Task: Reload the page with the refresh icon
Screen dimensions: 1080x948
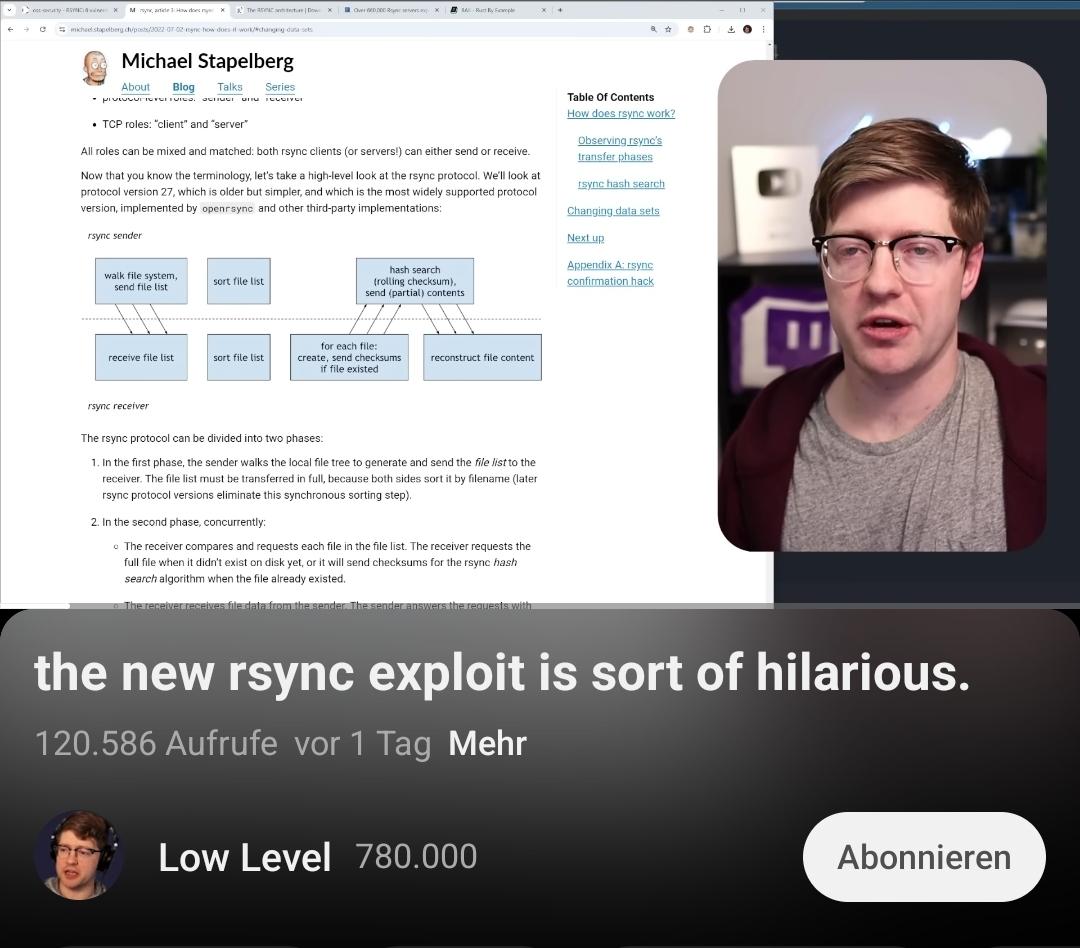Action: point(43,30)
